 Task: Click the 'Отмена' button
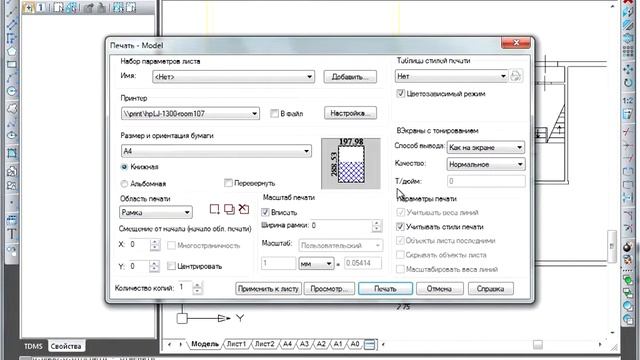[x=439, y=289]
